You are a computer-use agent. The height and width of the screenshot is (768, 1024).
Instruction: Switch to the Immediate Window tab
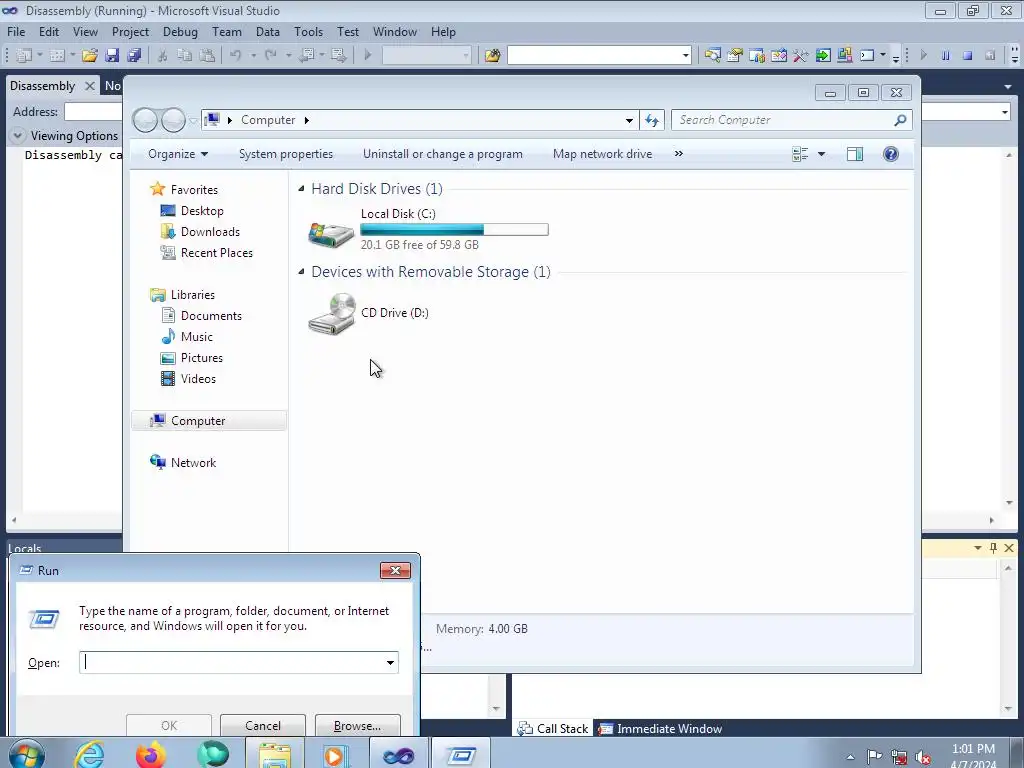pyautogui.click(x=661, y=728)
